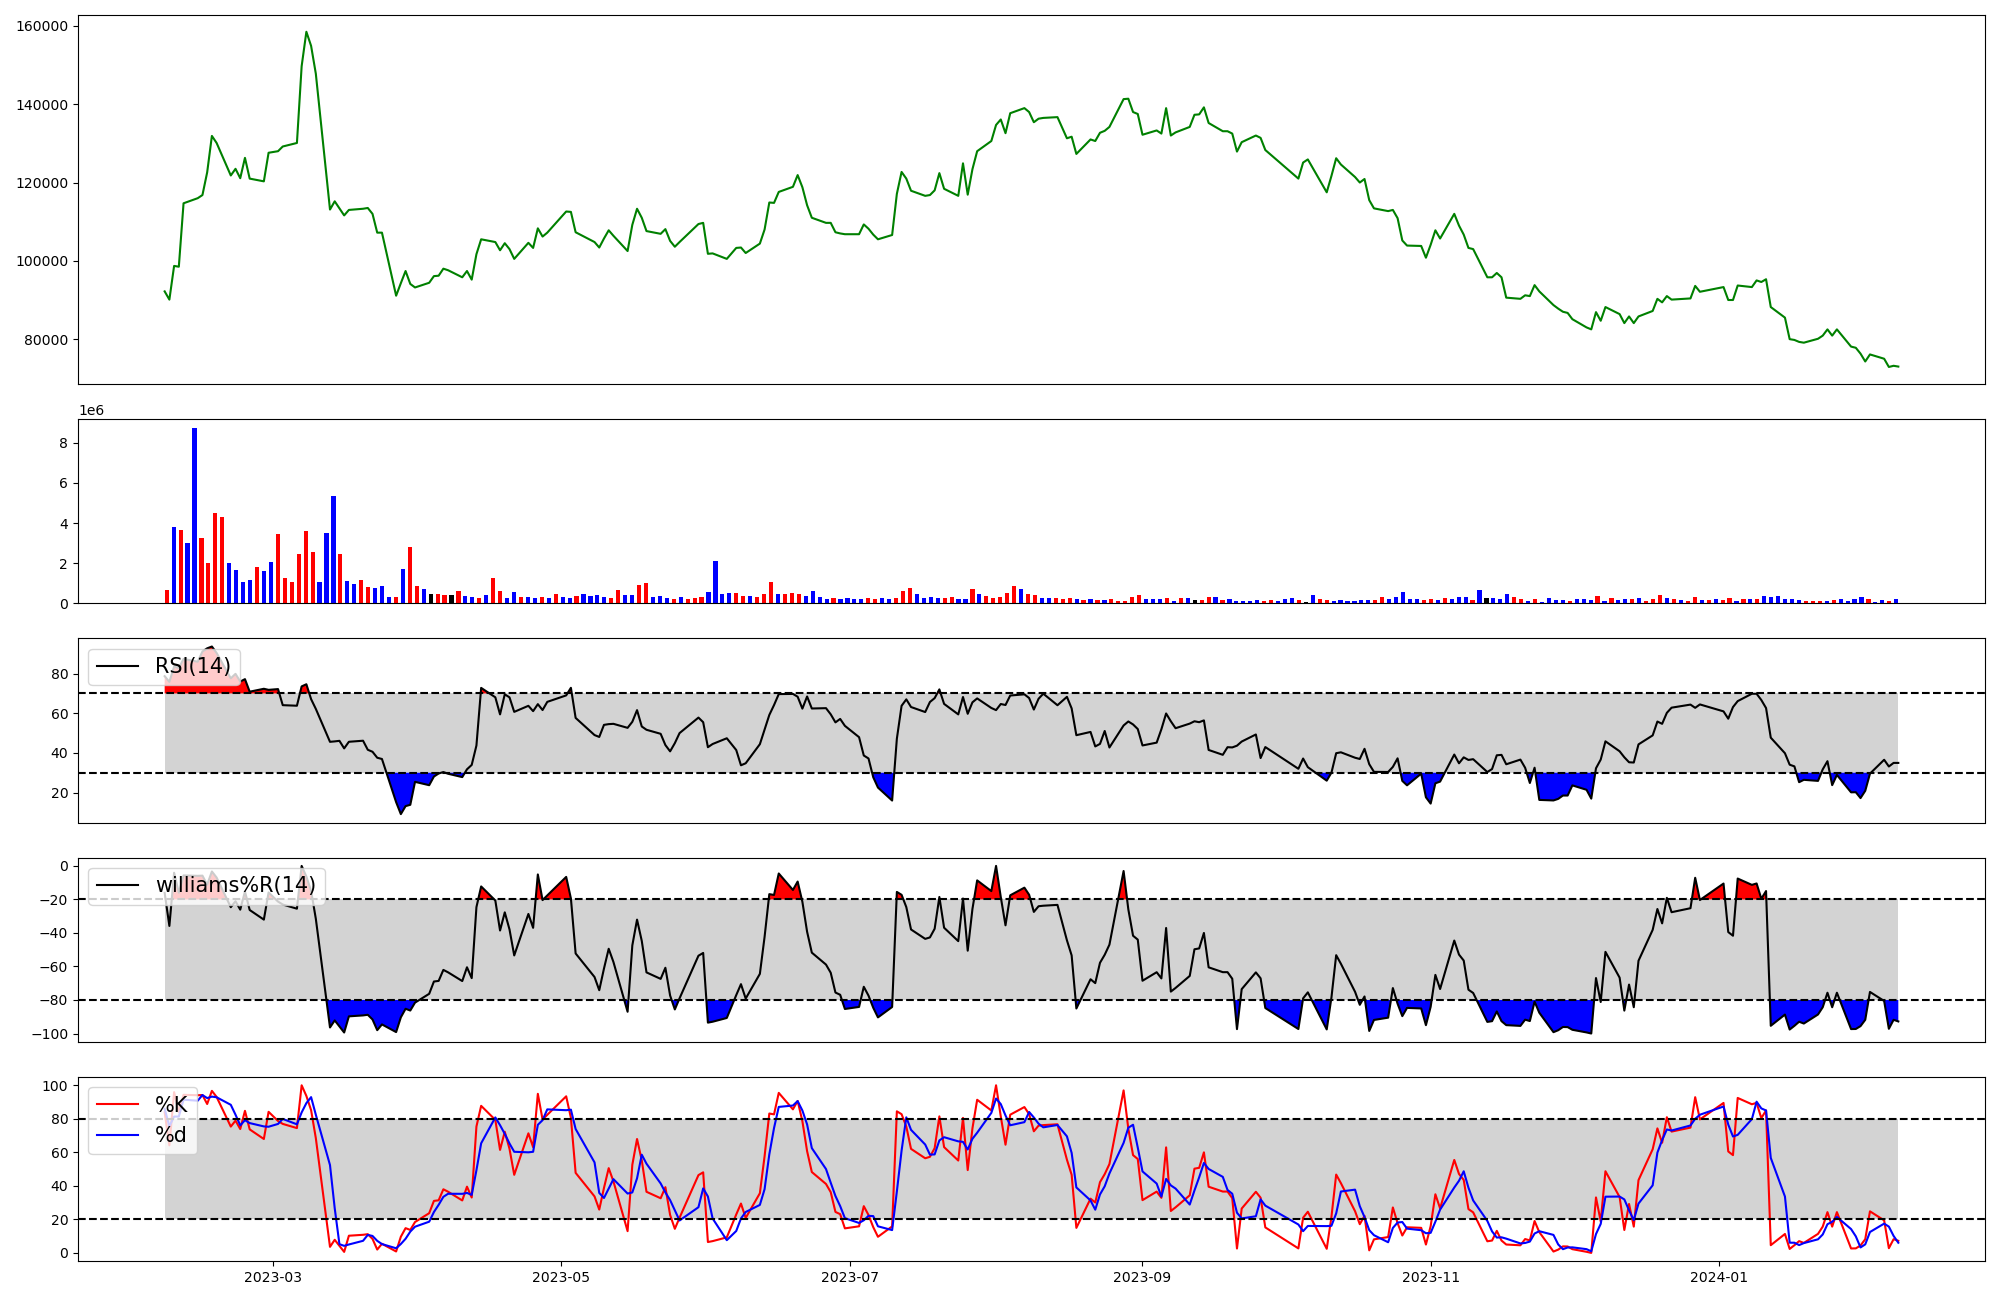Image resolution: width=2000 pixels, height=1300 pixels.
Task: Click the 80000 price axis label
Action: [46, 340]
